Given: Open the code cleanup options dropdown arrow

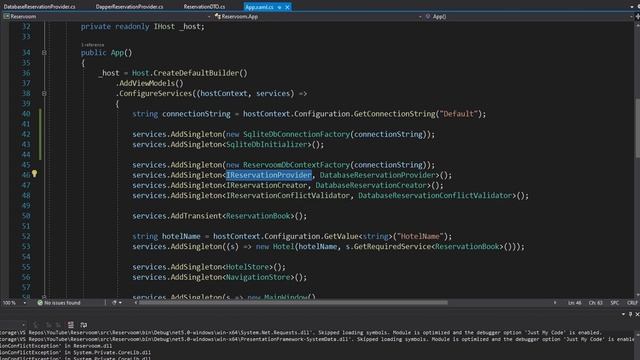Looking at the screenshot, I should [120, 303].
